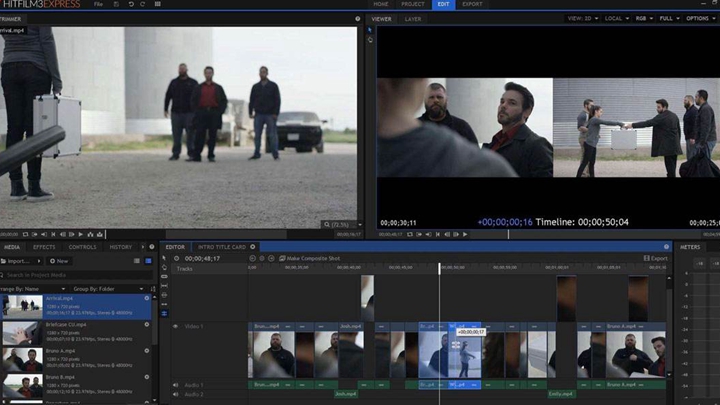Switch media panel to thumbnail view

tap(148, 261)
